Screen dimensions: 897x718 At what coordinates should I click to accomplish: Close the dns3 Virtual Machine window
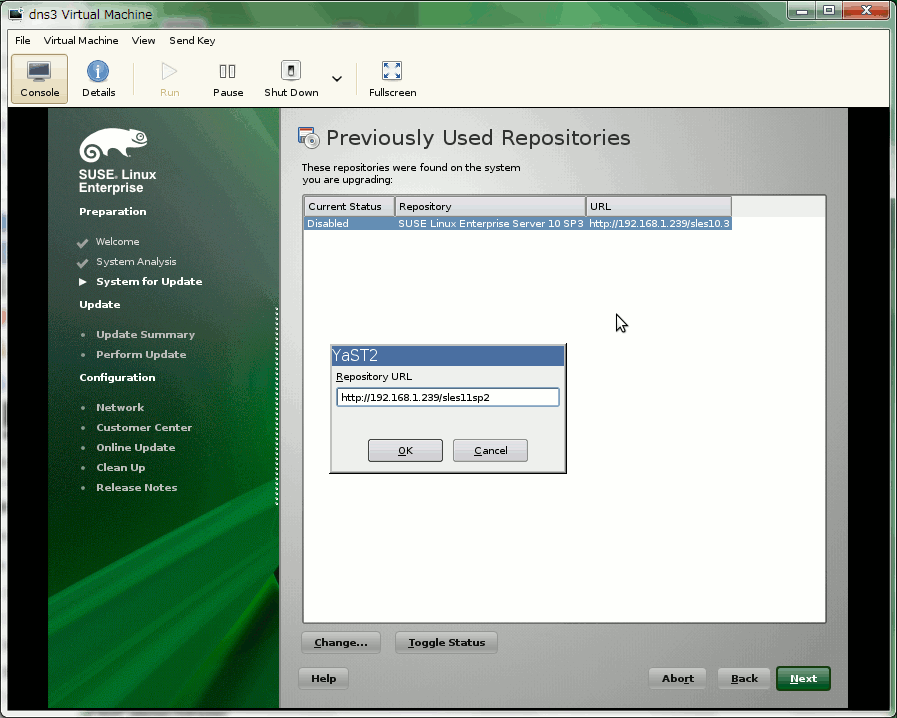point(866,11)
